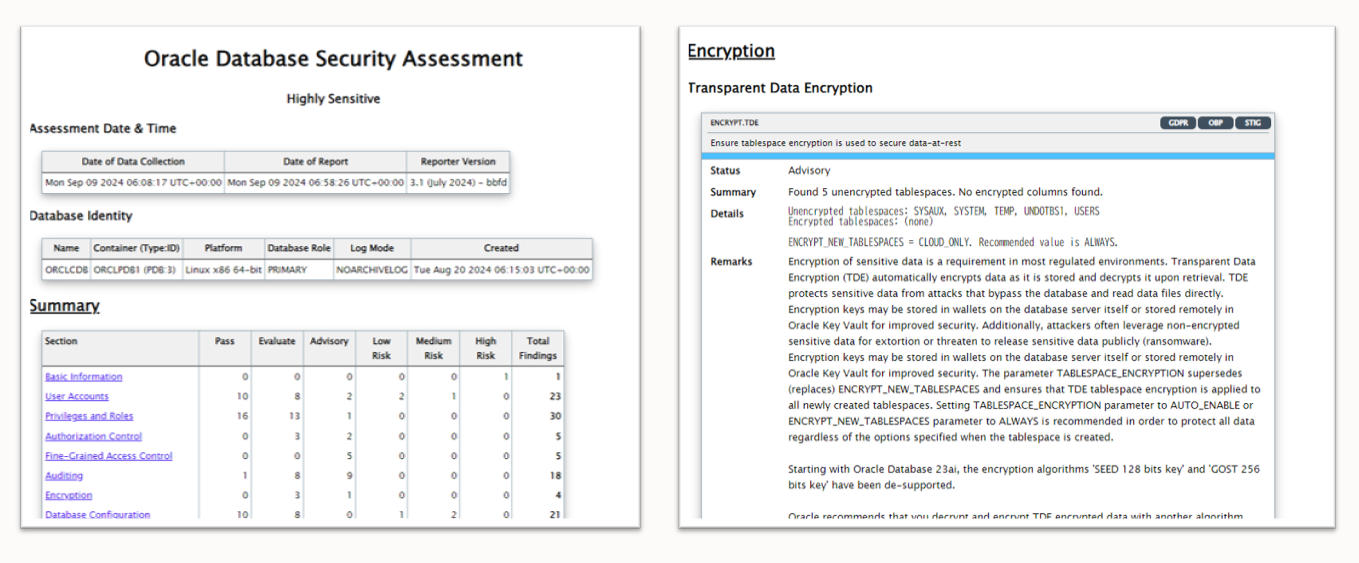Click the Found 5 unencrypted tablespaces summary text

click(x=945, y=192)
